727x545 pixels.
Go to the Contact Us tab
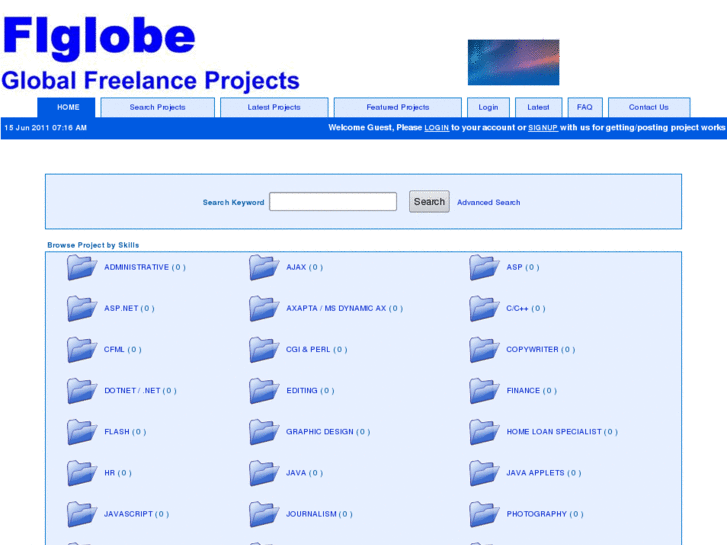pos(649,107)
